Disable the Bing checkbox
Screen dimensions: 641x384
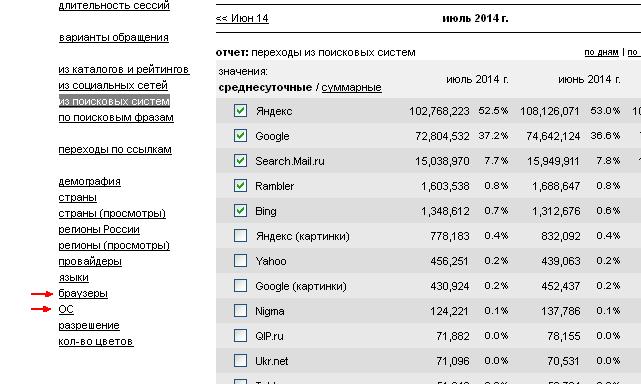(x=240, y=210)
